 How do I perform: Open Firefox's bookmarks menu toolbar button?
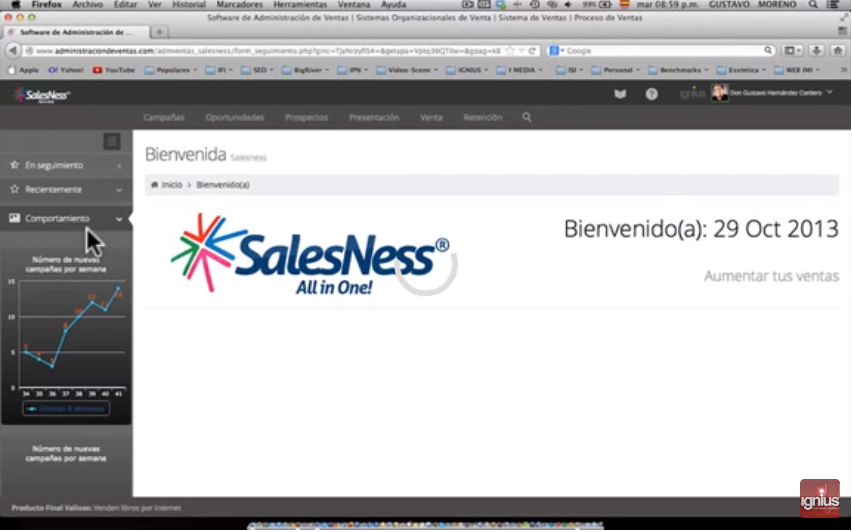(792, 51)
